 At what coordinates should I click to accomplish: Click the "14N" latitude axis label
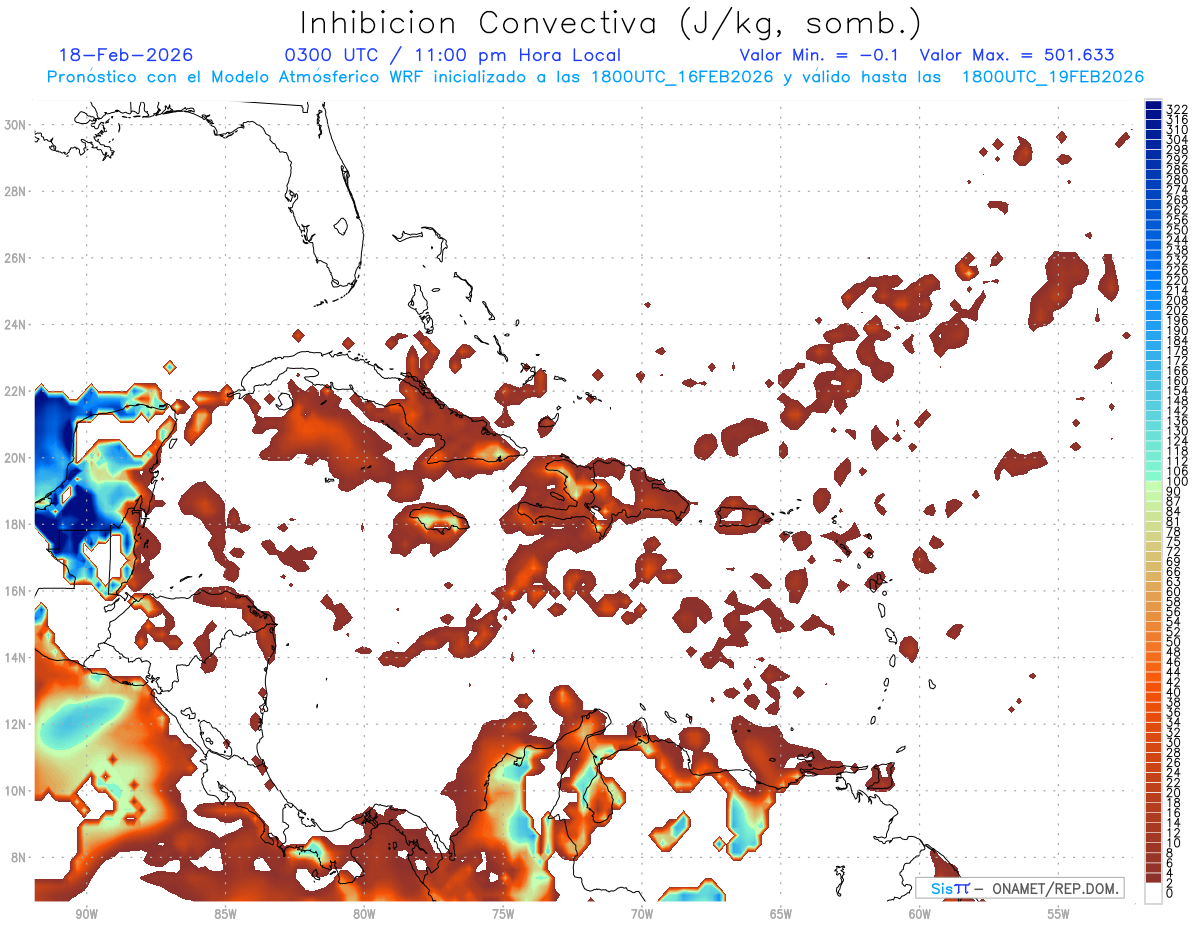[x=16, y=658]
